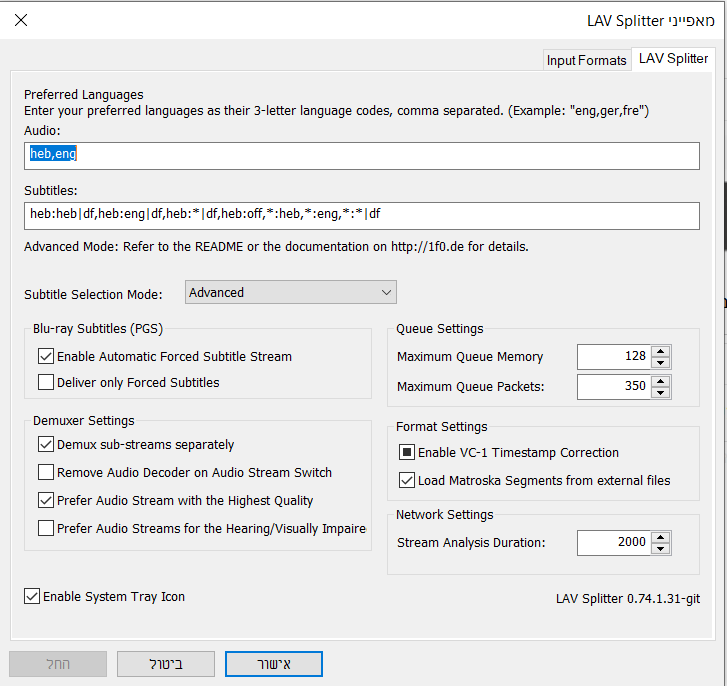
Task: Enable Deliver only Forced Subtitles
Action: (46, 382)
